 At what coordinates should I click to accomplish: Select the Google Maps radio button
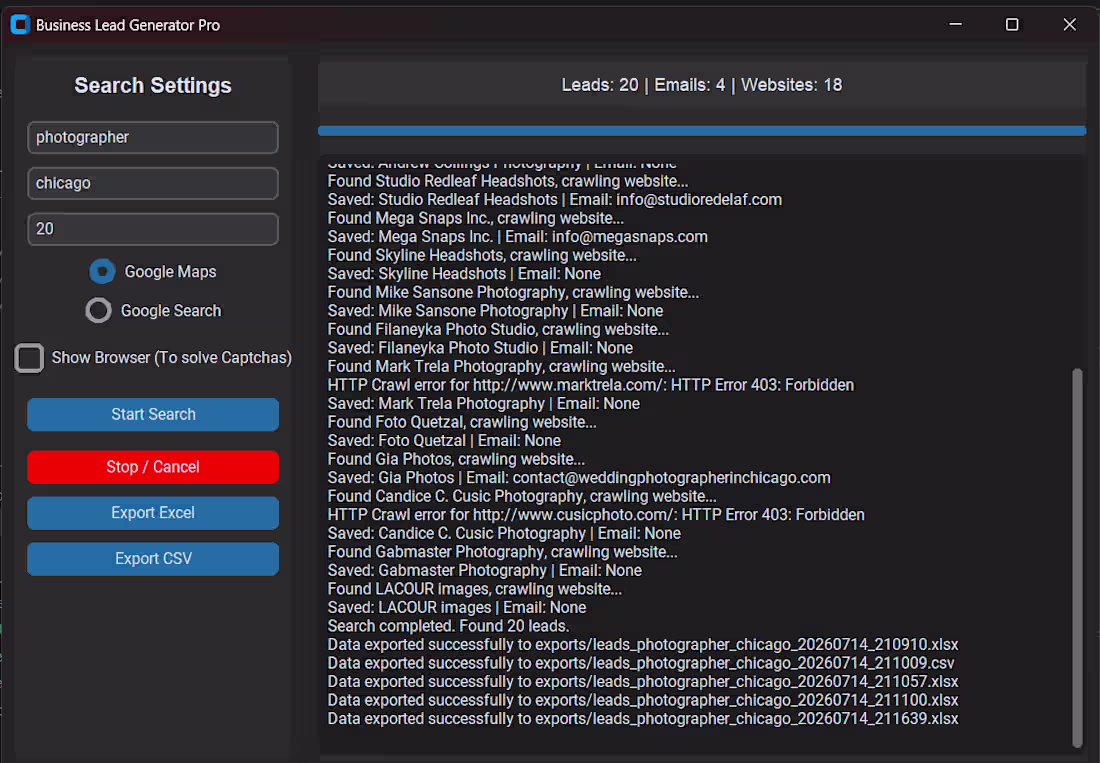pyautogui.click(x=102, y=271)
